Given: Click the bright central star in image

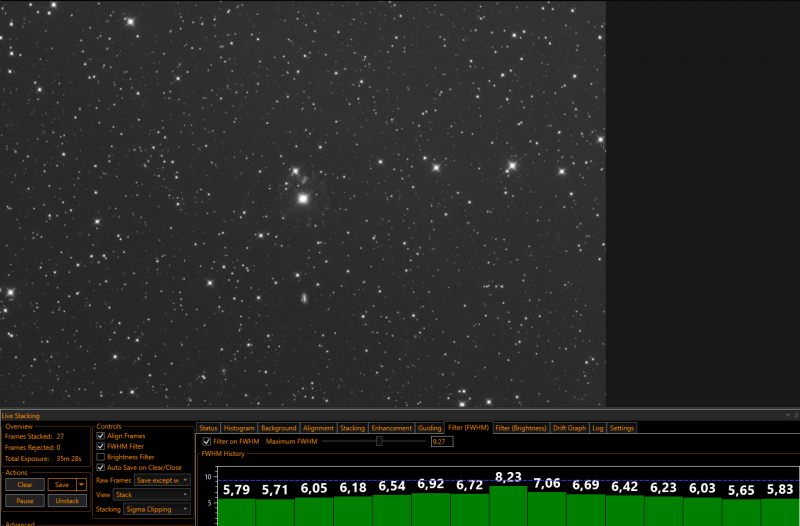Looking at the screenshot, I should (x=303, y=198).
